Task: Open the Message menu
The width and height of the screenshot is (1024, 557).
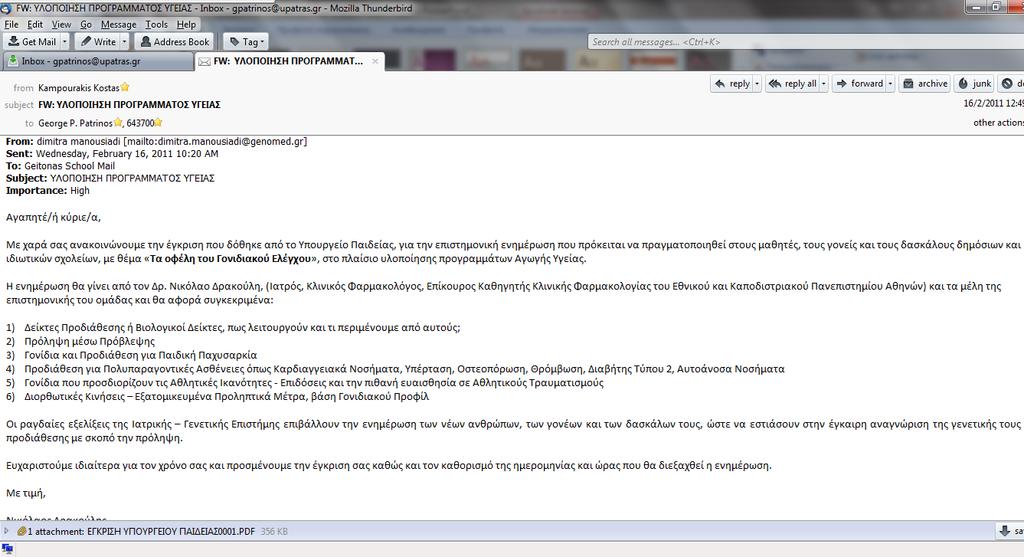Action: (119, 24)
